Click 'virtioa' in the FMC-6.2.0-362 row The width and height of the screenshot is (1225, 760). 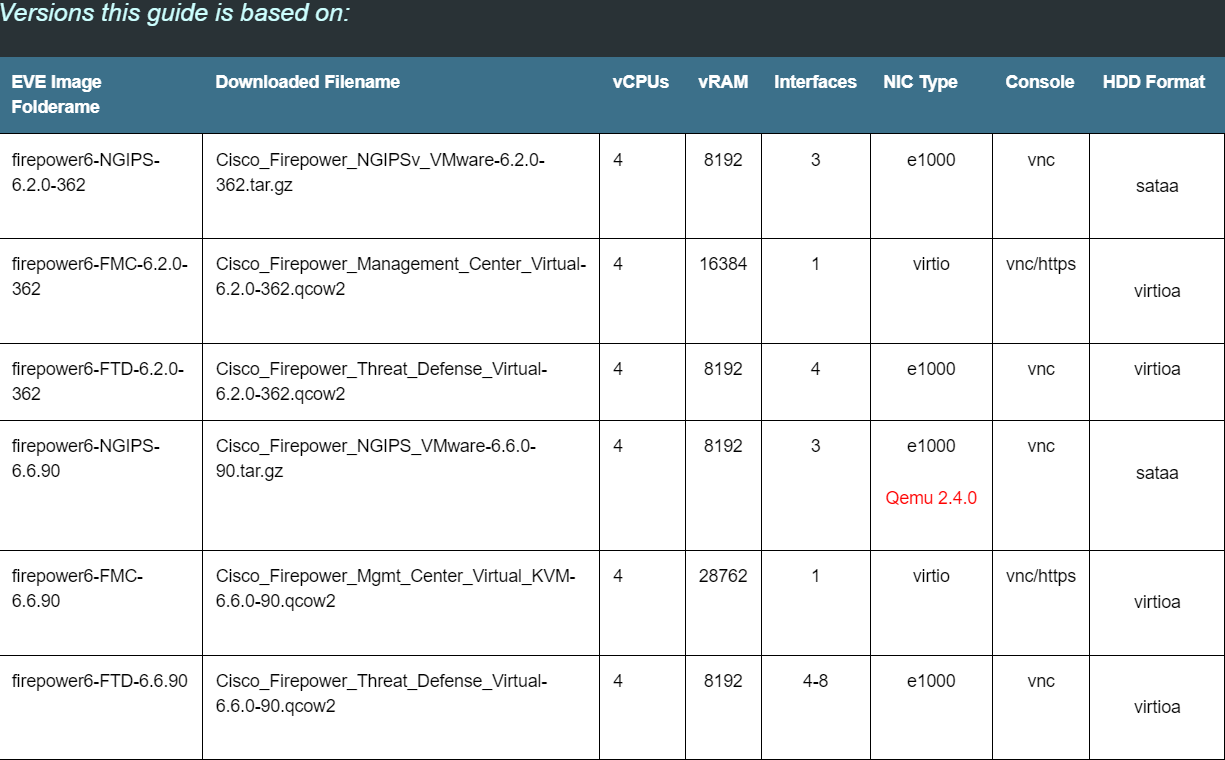point(1157,291)
